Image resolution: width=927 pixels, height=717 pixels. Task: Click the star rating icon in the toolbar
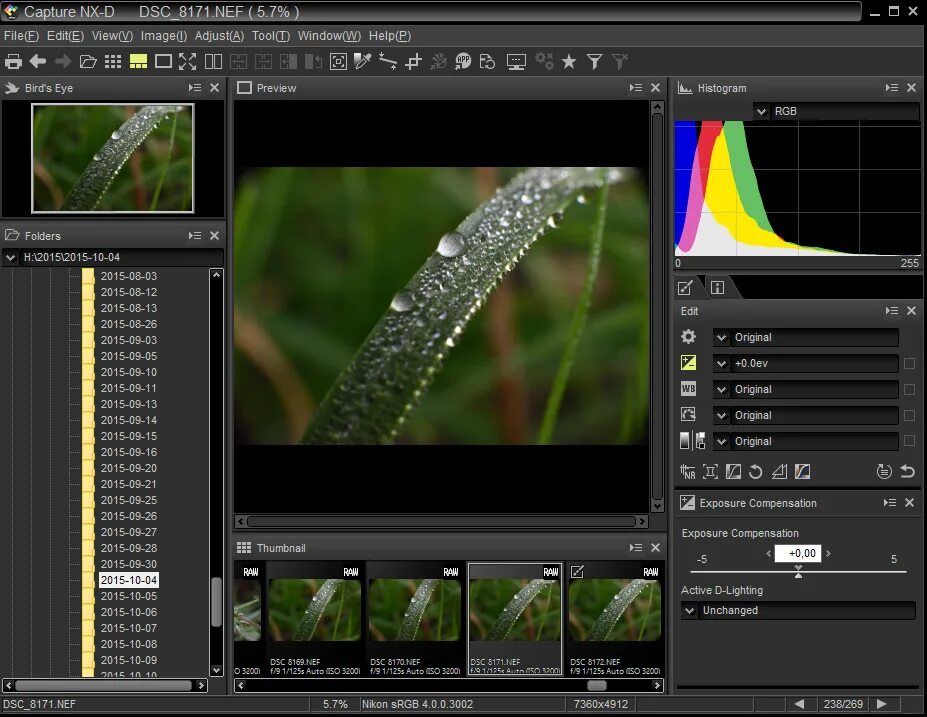coord(569,61)
